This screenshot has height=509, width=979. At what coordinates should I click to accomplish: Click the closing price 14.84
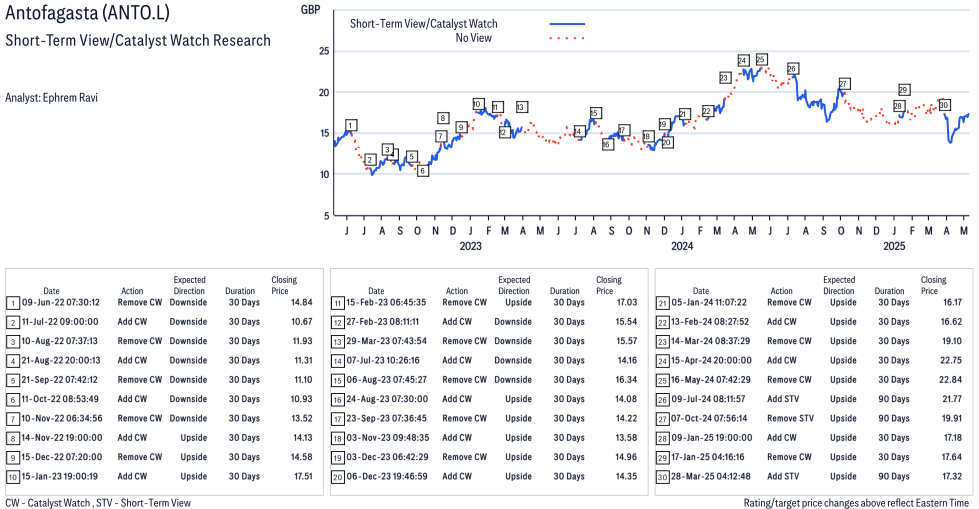point(302,302)
